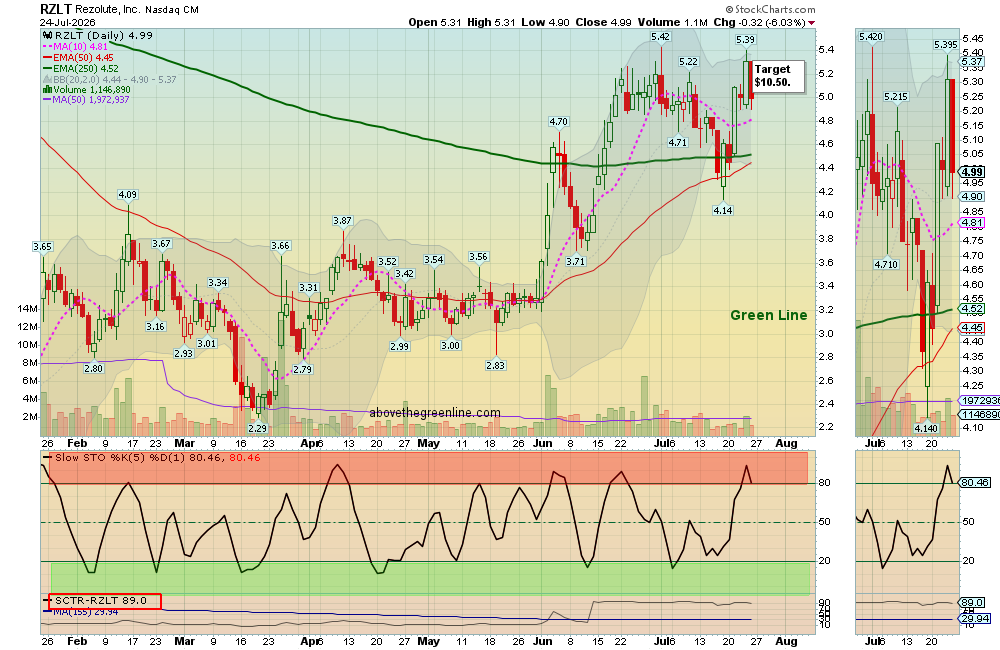Click the Slow STO %K(5) %D(1) indicator title
The image size is (1000, 650).
coord(153,457)
